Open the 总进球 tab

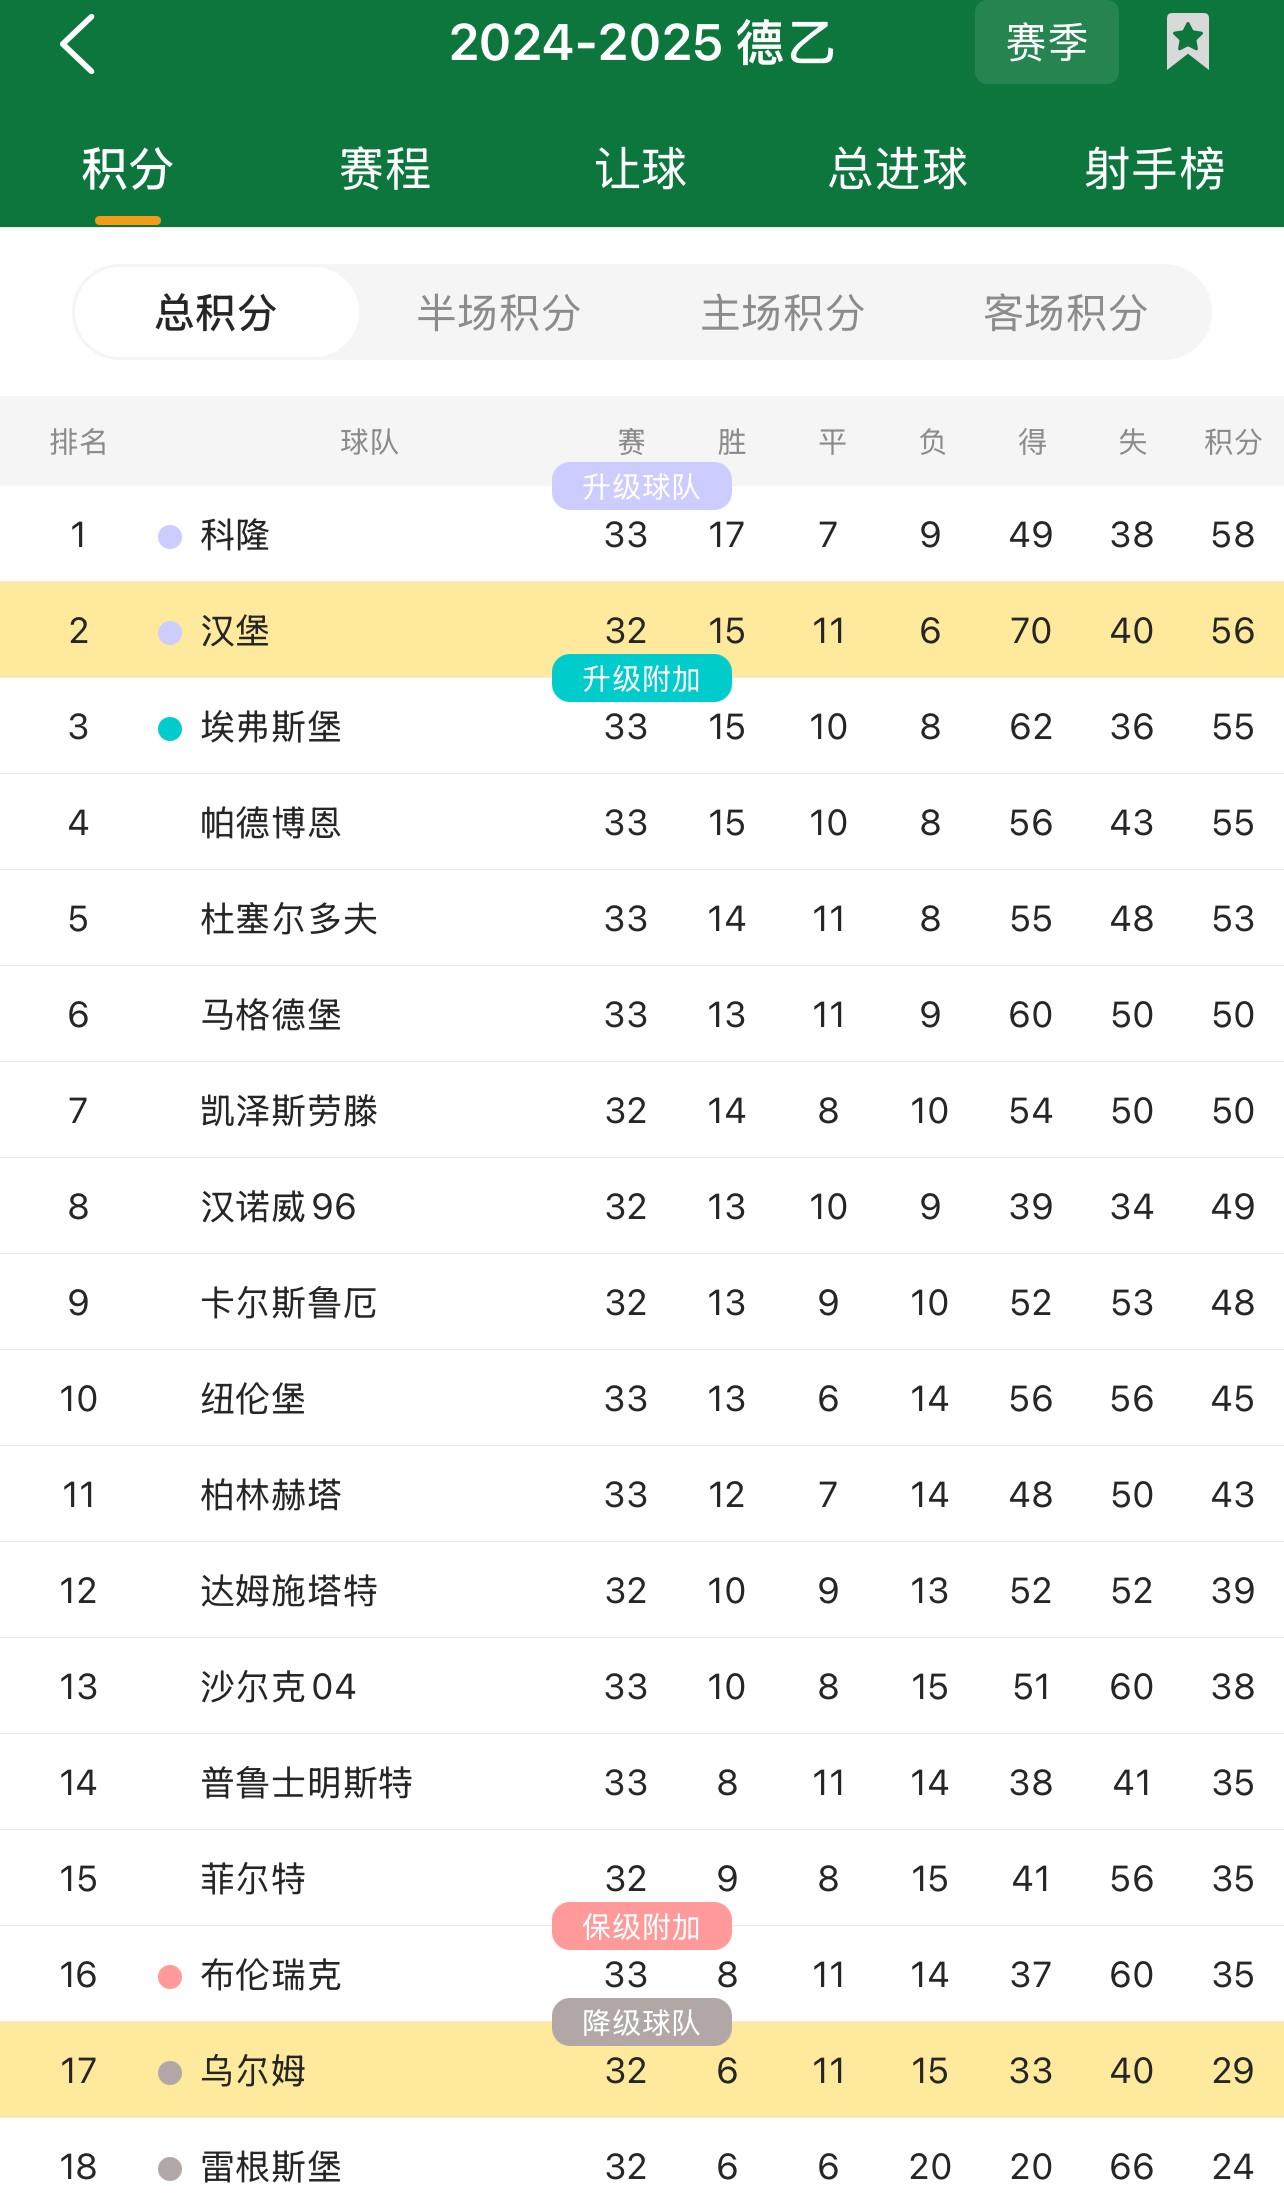[x=898, y=168]
